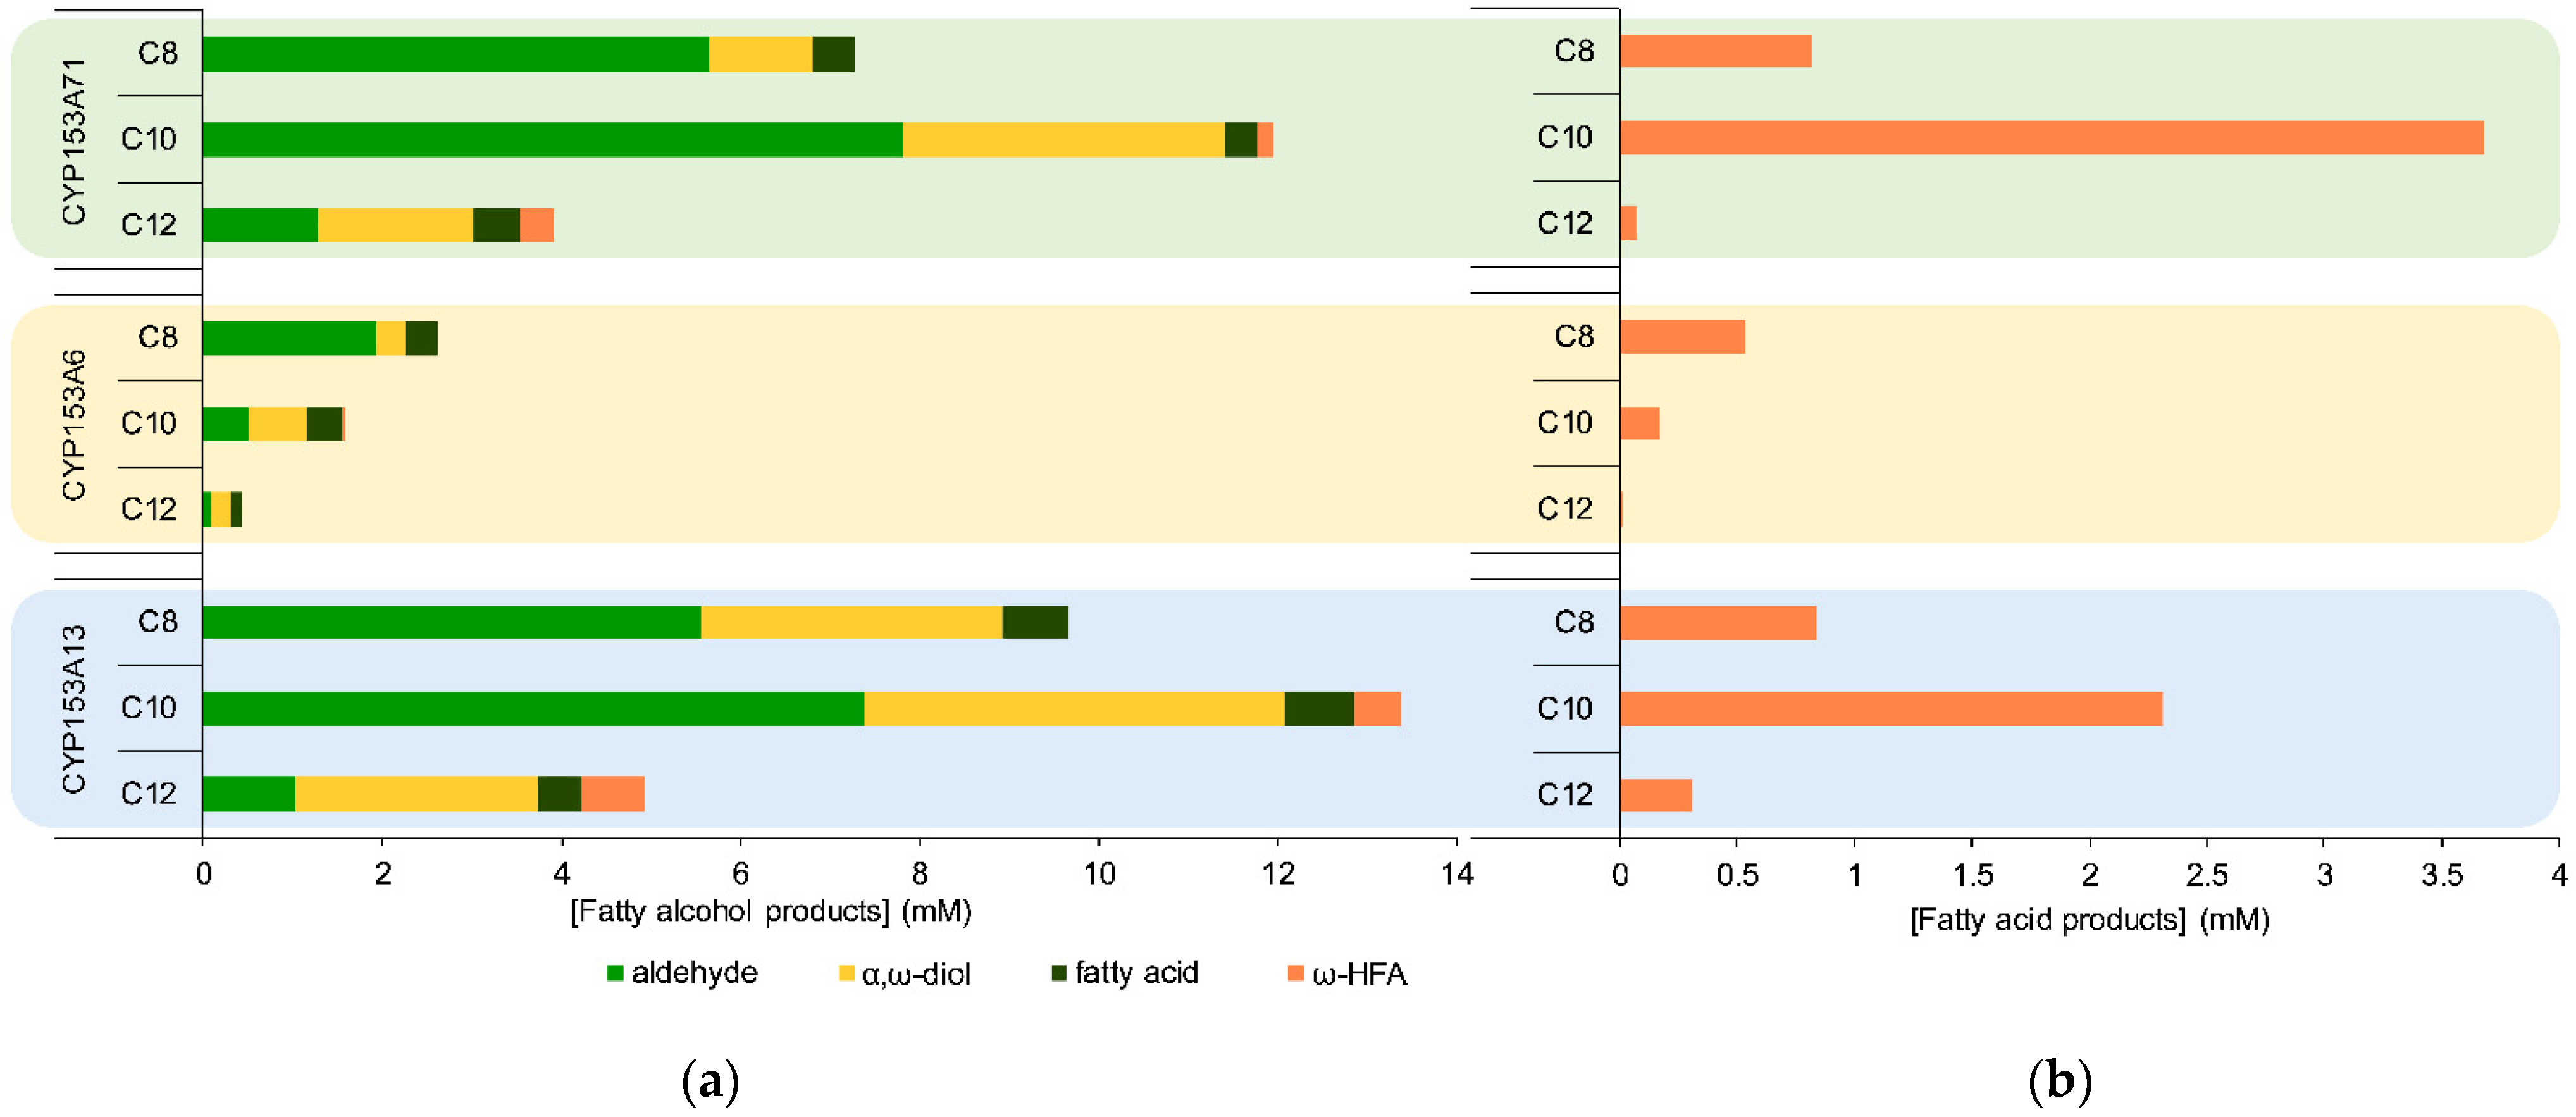Click the "[Fatty alcohol products] (mM)" axis title
Image resolution: width=2576 pixels, height=1117 pixels.
tap(770, 912)
